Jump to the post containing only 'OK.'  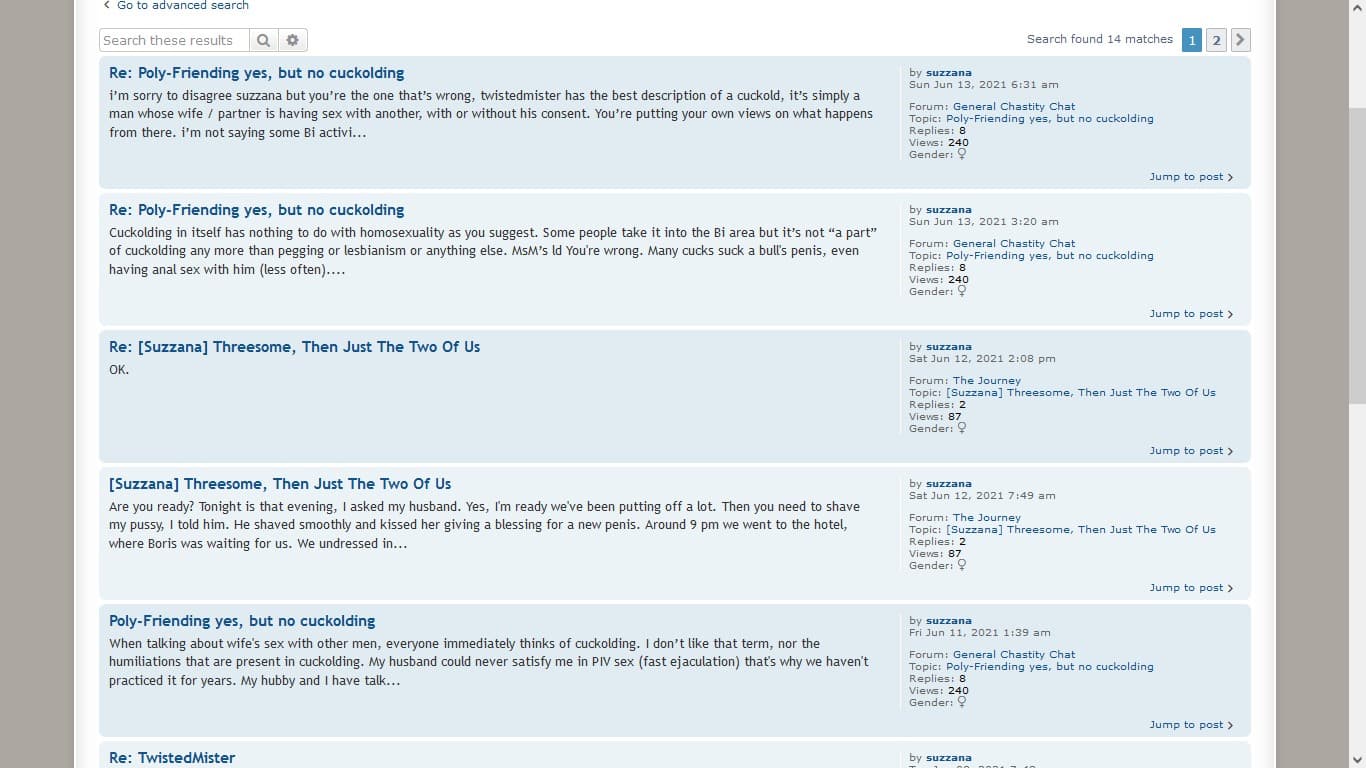tap(1190, 451)
